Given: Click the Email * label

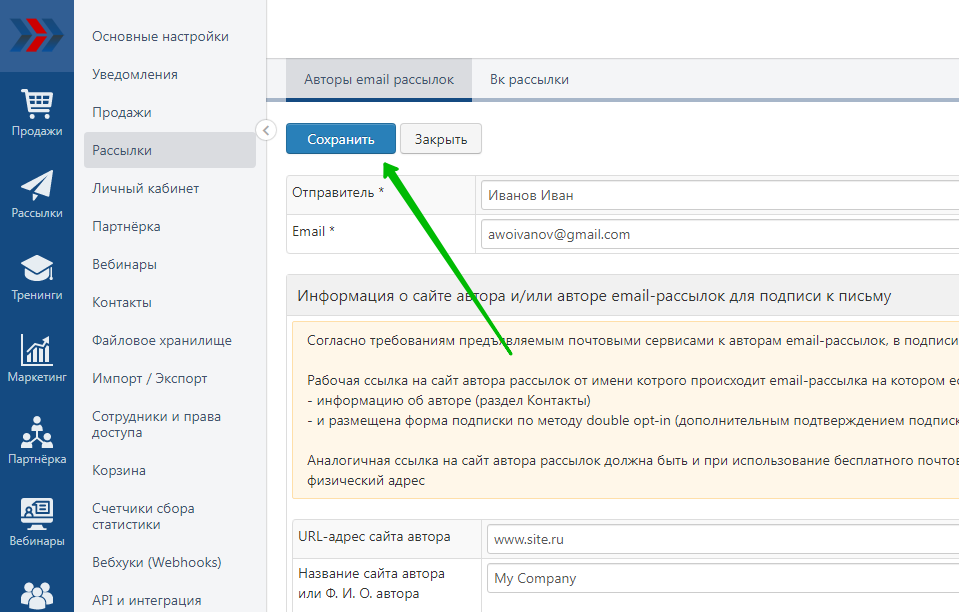Looking at the screenshot, I should click(x=313, y=231).
